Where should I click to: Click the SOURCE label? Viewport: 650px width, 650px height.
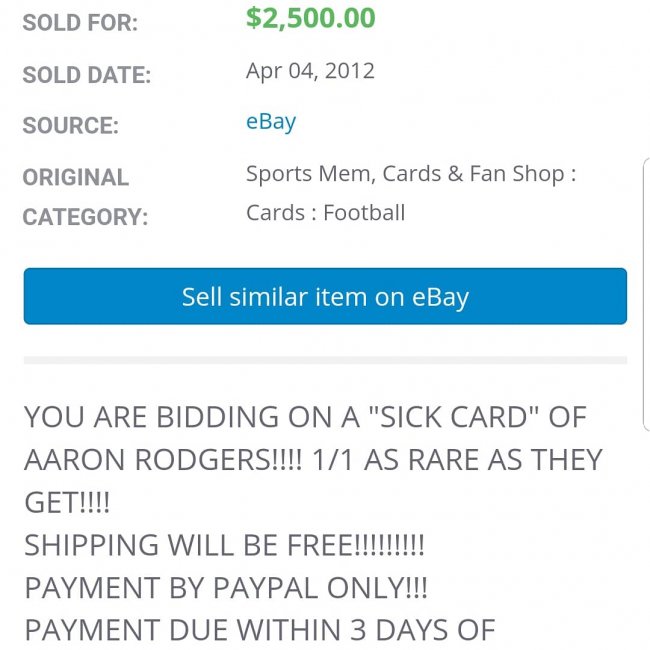point(70,126)
